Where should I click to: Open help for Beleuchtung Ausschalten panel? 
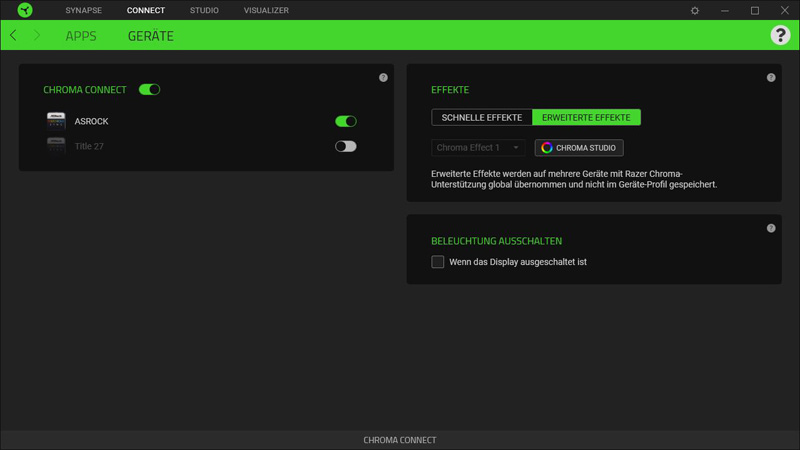771,228
